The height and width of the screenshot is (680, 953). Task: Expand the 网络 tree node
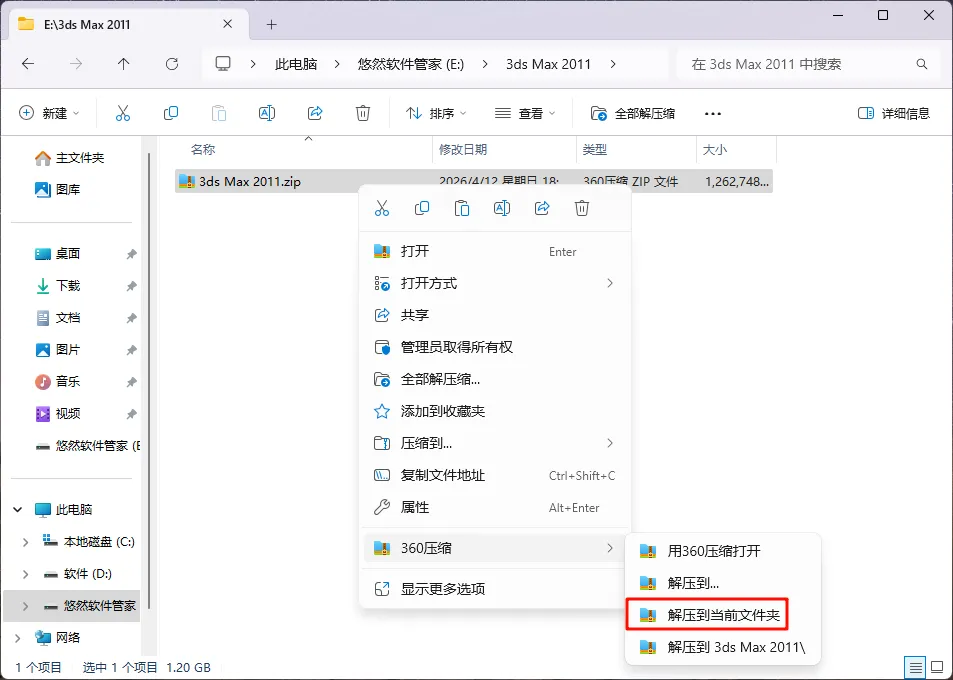click(18, 637)
